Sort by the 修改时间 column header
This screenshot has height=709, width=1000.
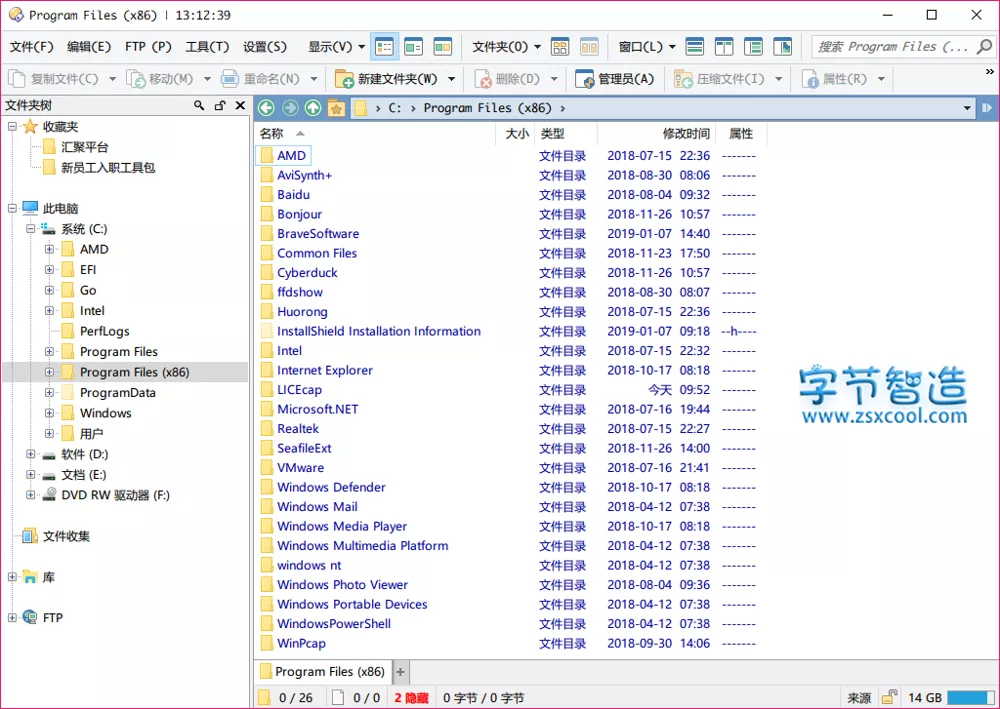(686, 133)
